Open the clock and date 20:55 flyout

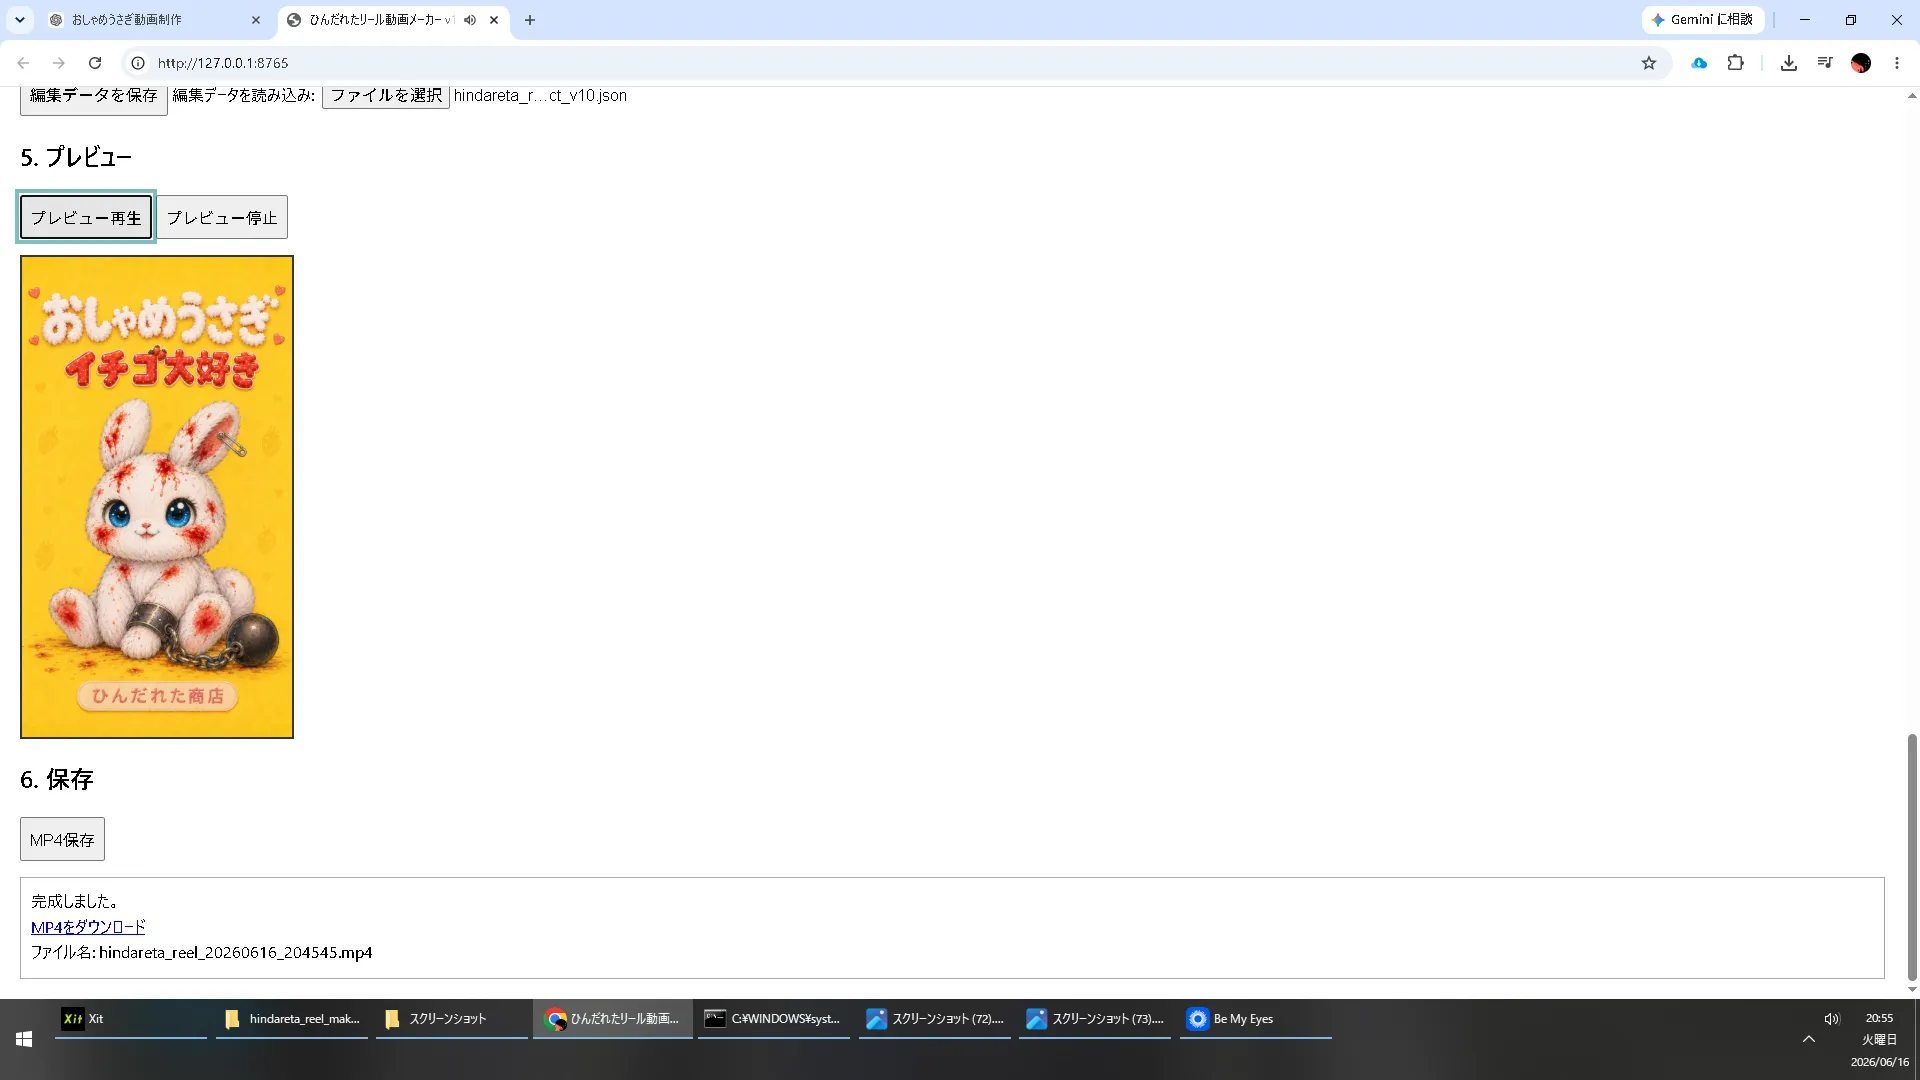[1880, 1040]
